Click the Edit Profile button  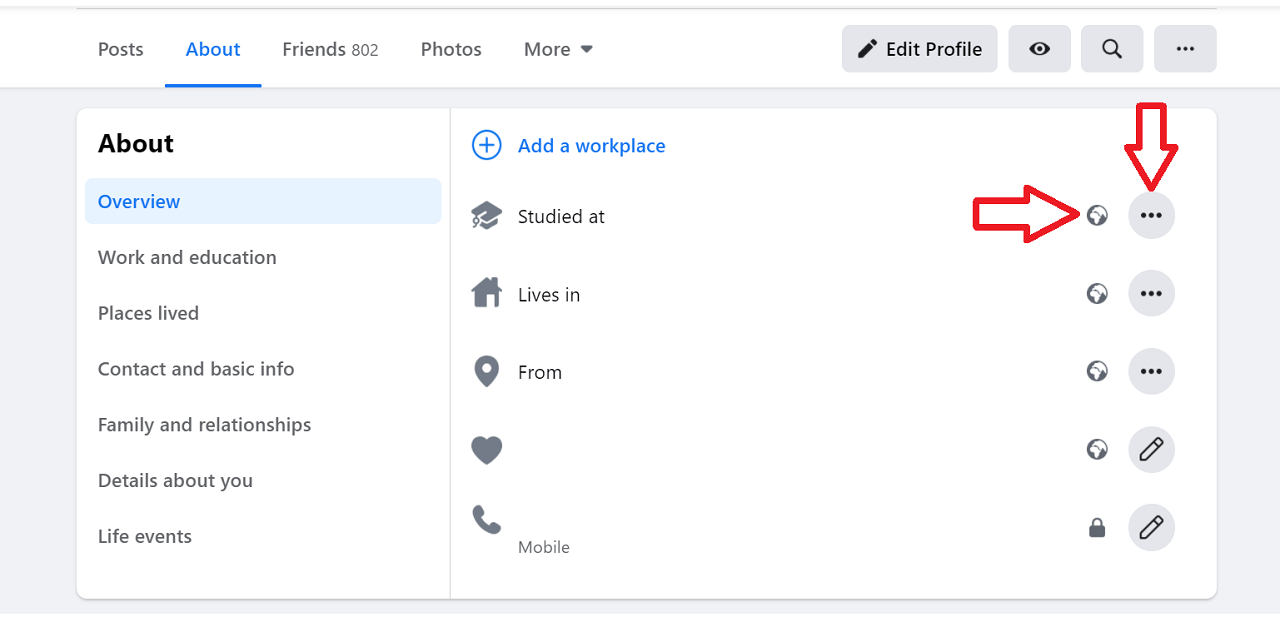tap(919, 49)
